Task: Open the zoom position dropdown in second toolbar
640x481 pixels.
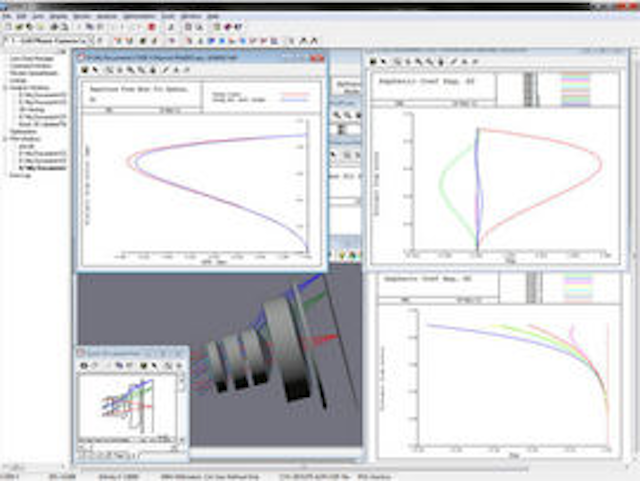Action: pyautogui.click(x=90, y=40)
